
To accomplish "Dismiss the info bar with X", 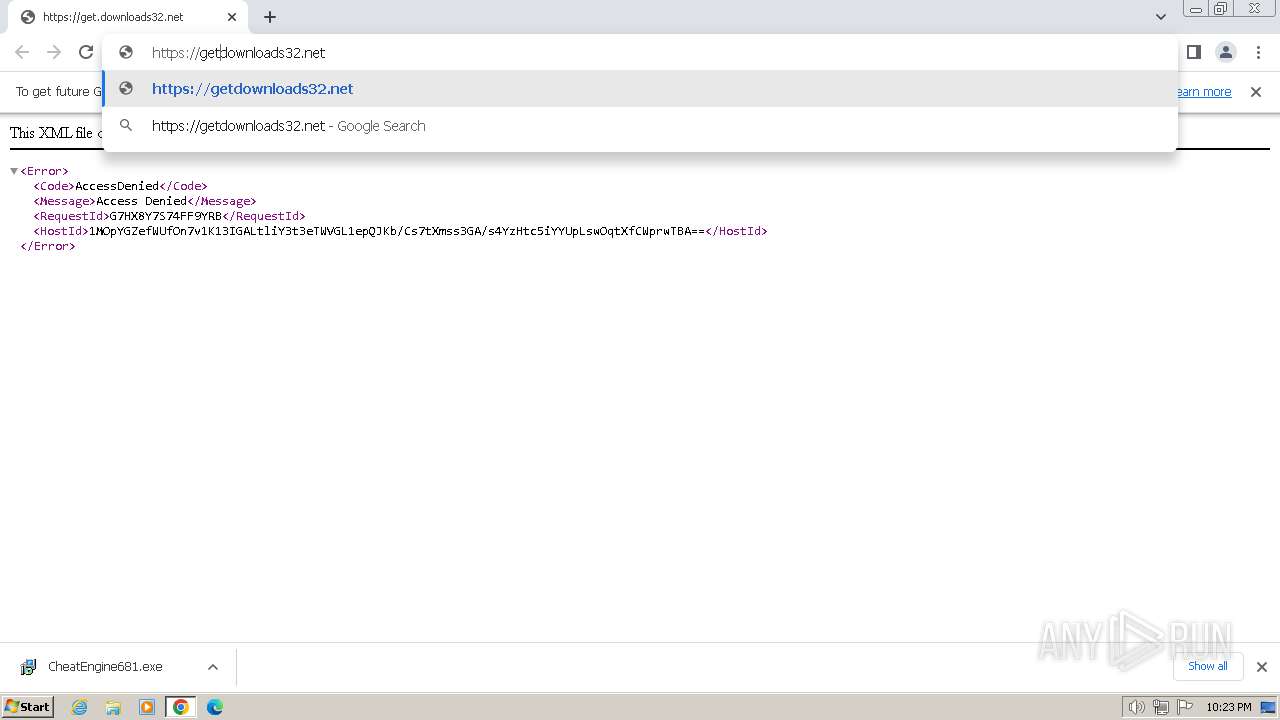I will [1256, 92].
